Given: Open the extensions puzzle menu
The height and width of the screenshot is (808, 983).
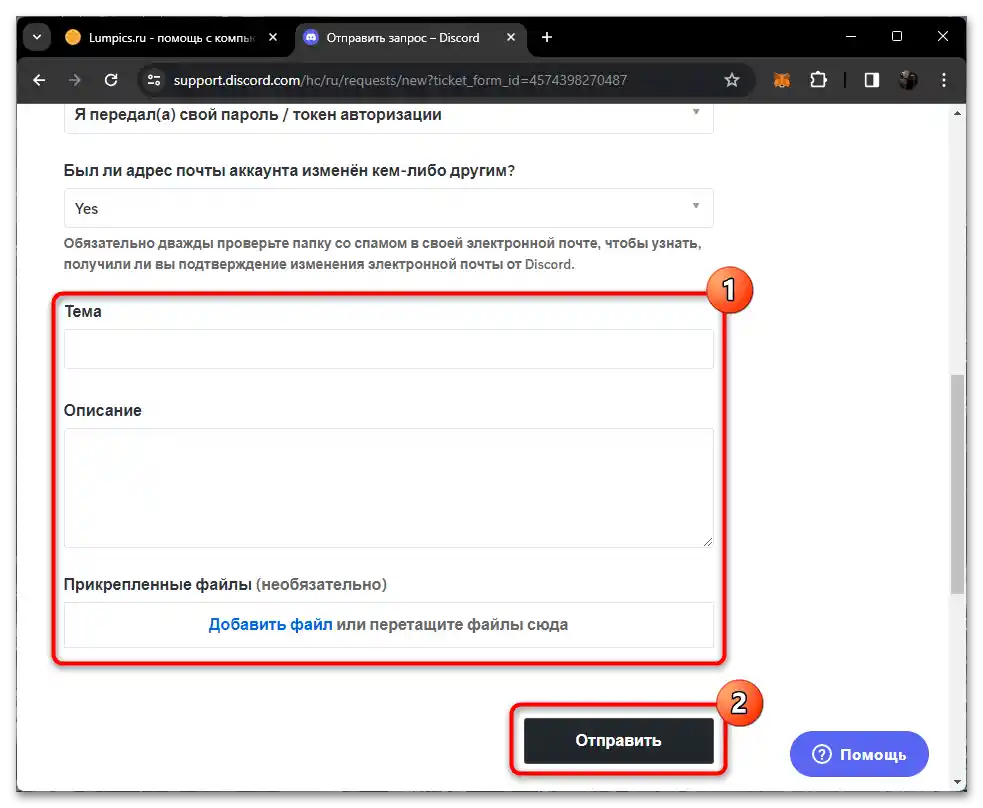Looking at the screenshot, I should 818,80.
